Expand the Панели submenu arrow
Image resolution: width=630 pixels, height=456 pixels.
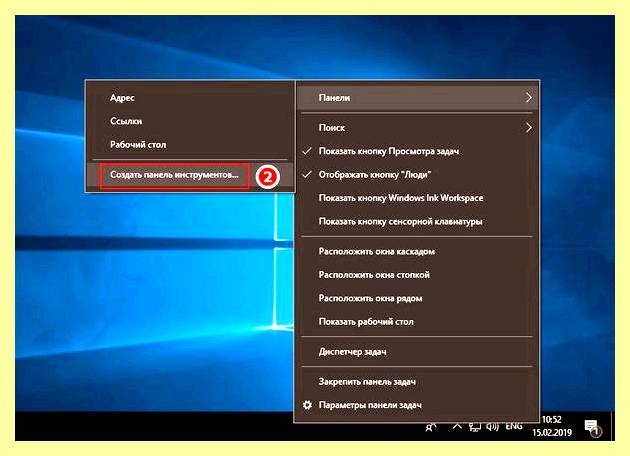[x=529, y=98]
